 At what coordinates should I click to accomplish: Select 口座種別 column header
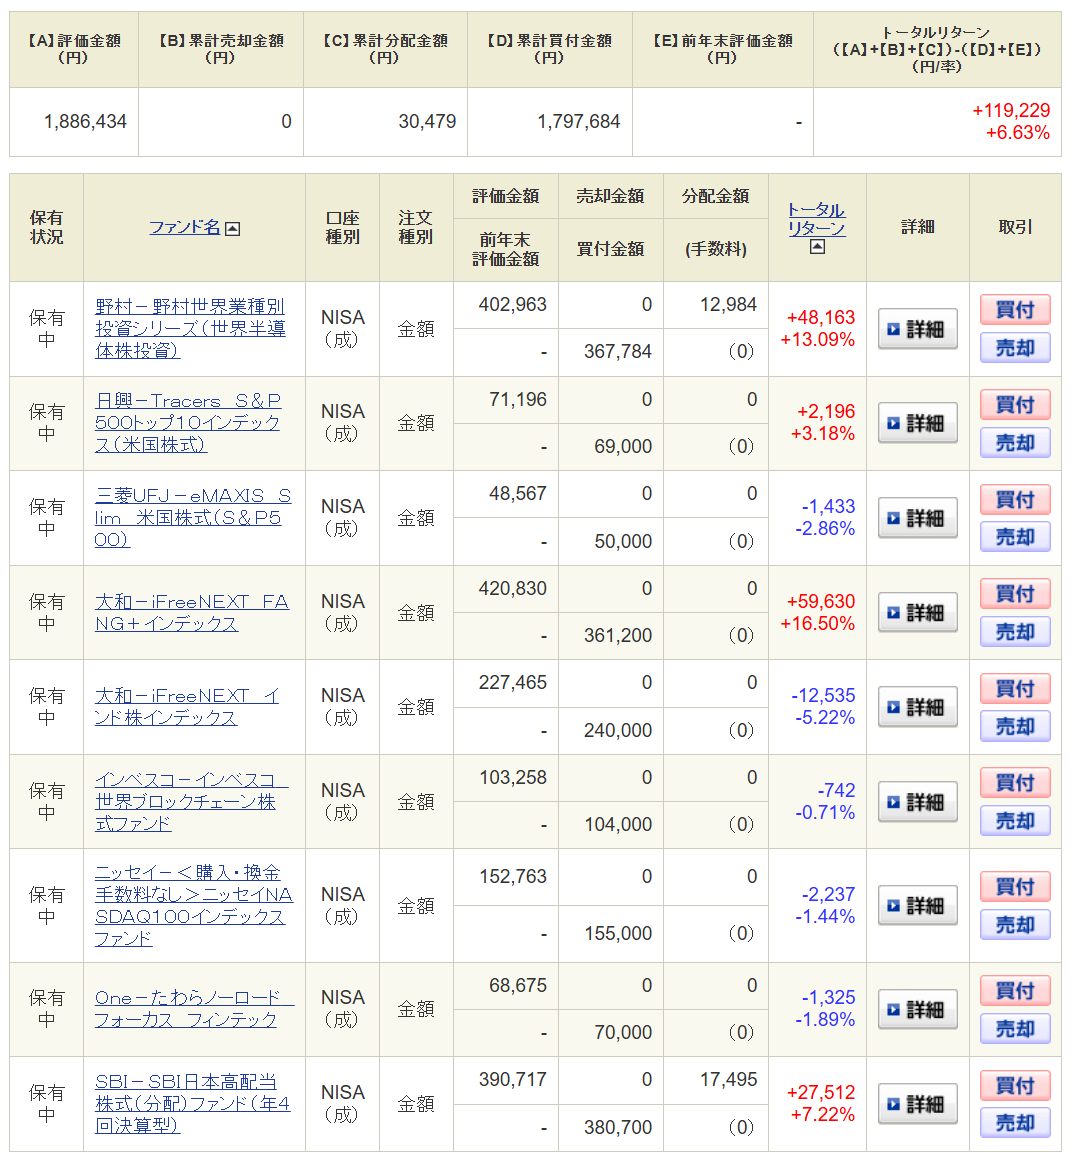pyautogui.click(x=343, y=227)
